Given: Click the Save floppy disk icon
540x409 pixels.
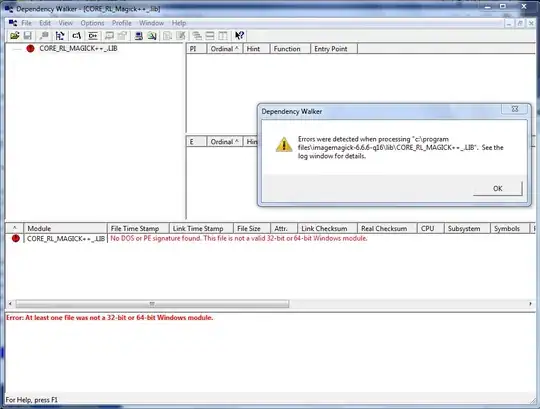Looking at the screenshot, I should 28,35.
